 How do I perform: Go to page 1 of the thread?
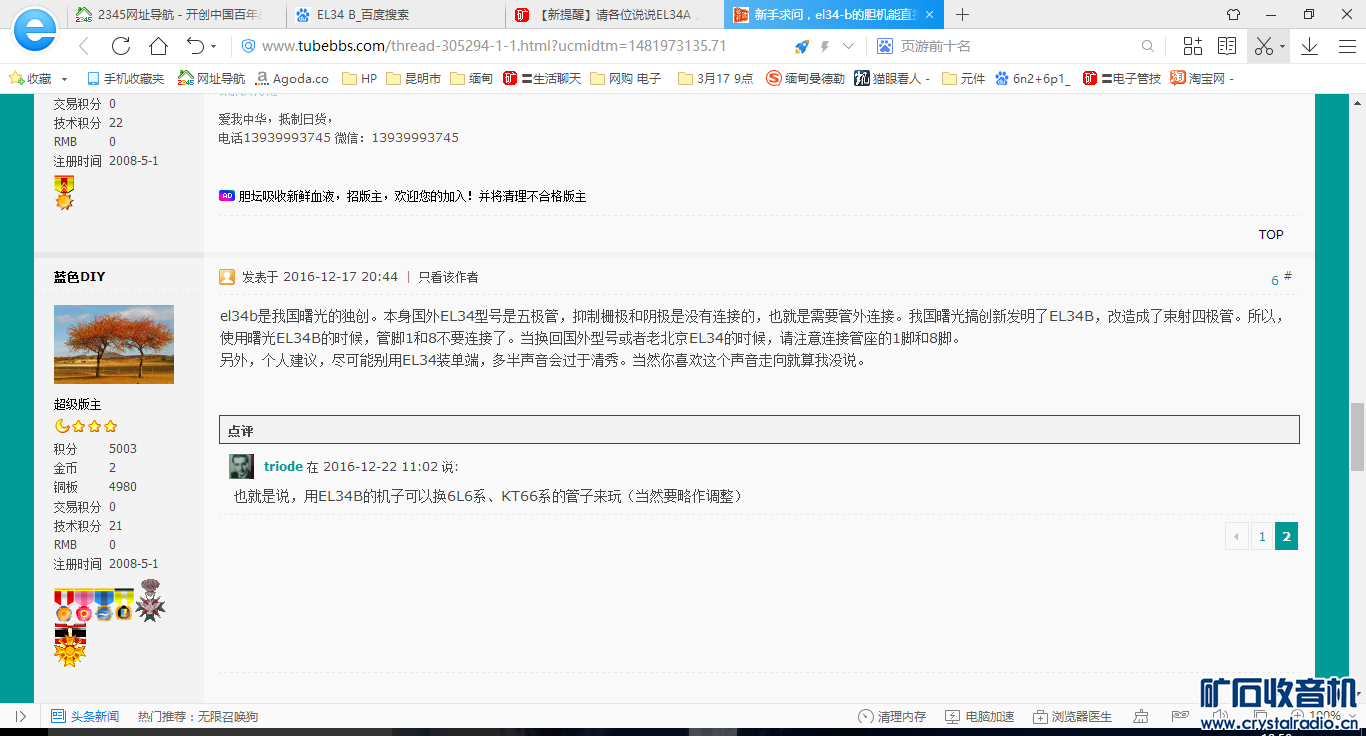tap(1262, 537)
